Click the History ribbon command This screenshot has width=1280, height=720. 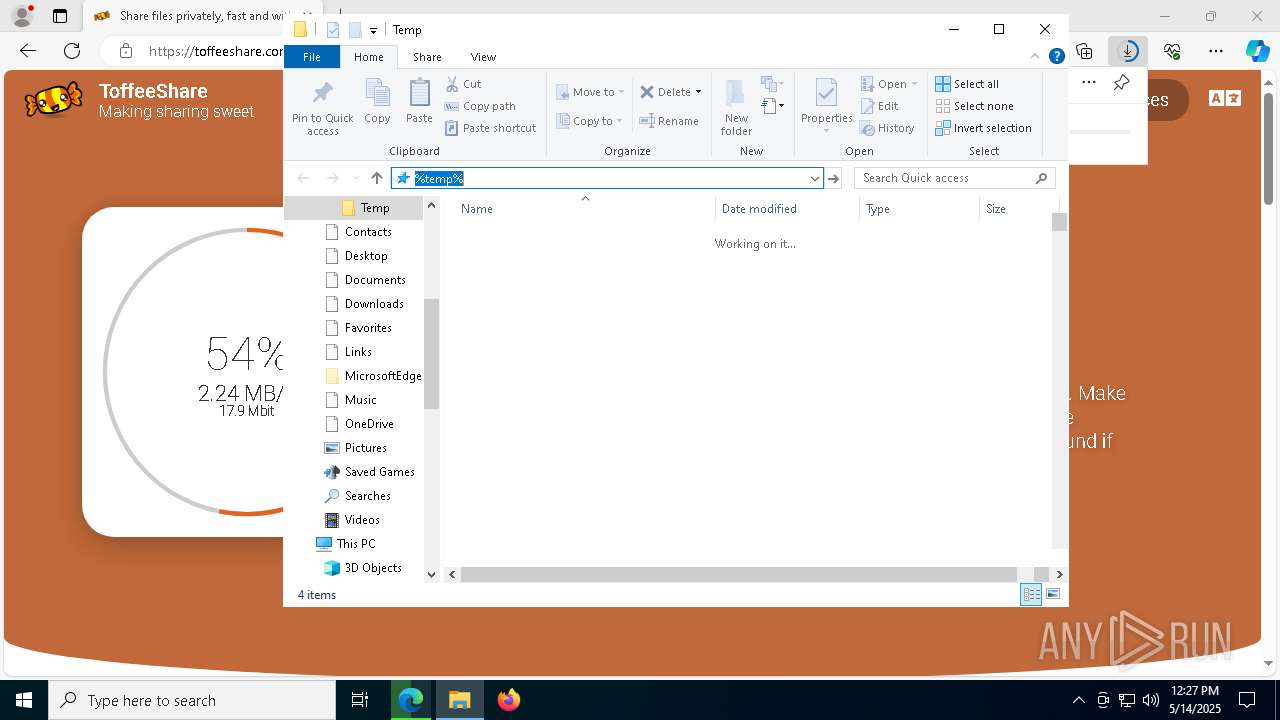click(x=887, y=128)
